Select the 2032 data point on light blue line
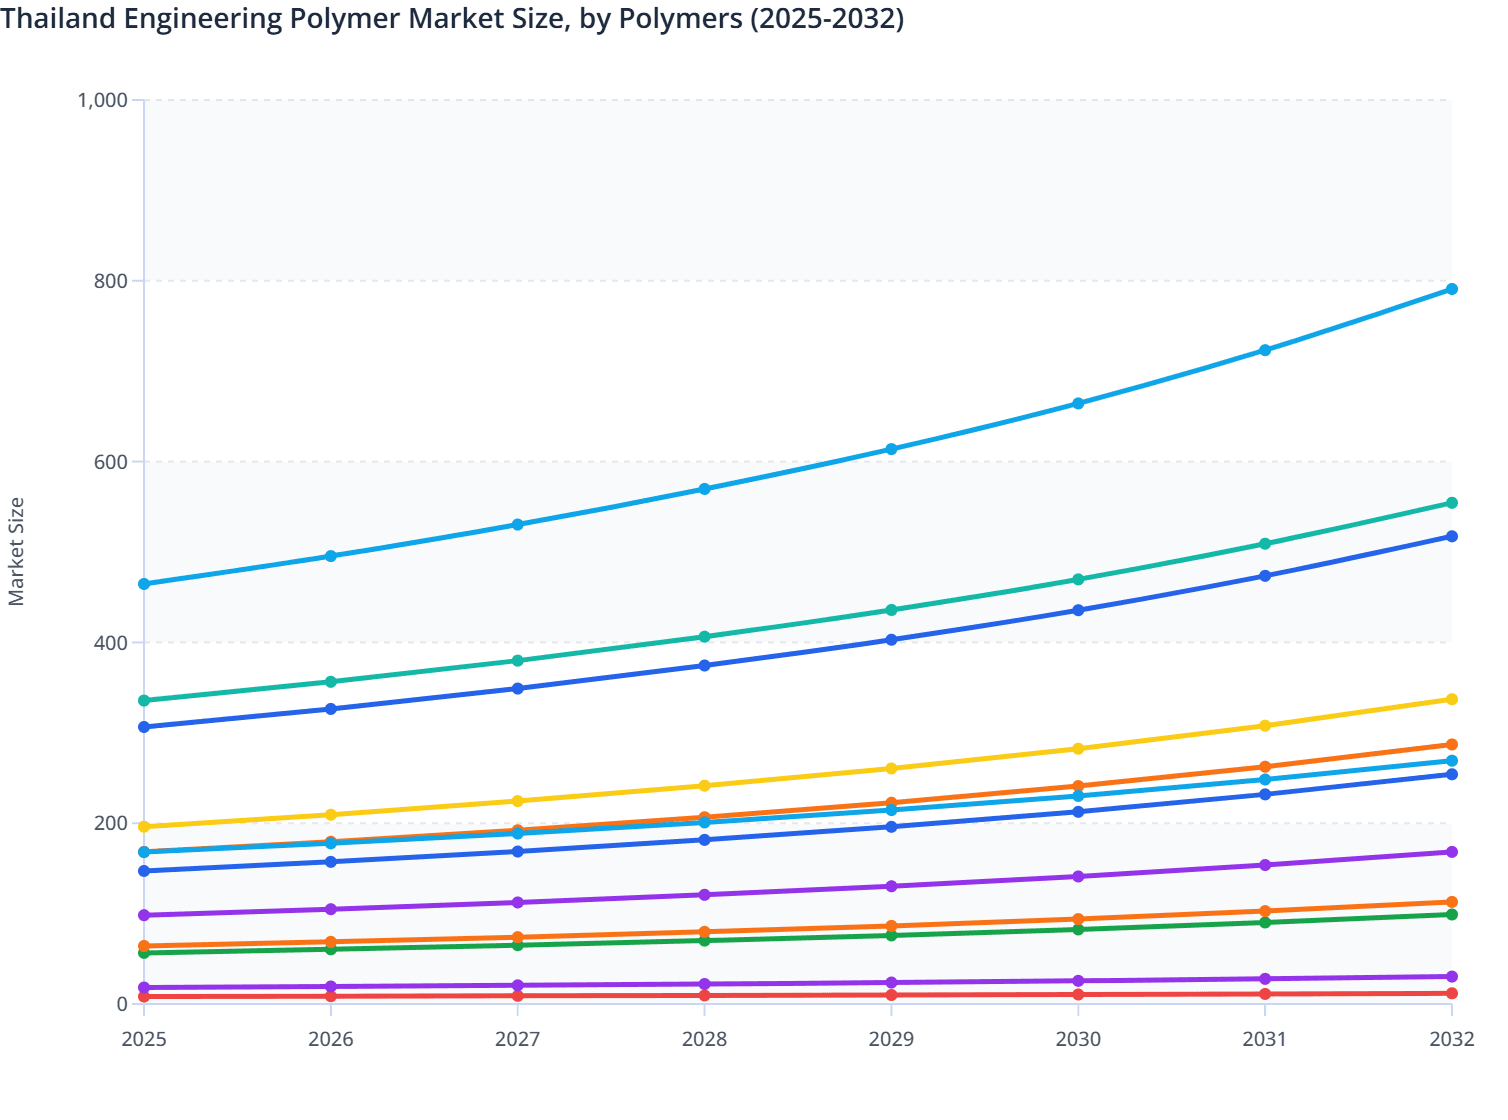The image size is (1508, 1120). click(x=1450, y=289)
